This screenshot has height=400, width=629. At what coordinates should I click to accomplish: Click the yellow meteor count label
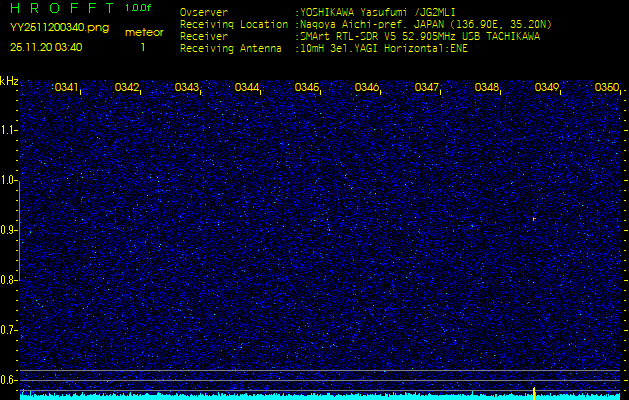(x=143, y=33)
